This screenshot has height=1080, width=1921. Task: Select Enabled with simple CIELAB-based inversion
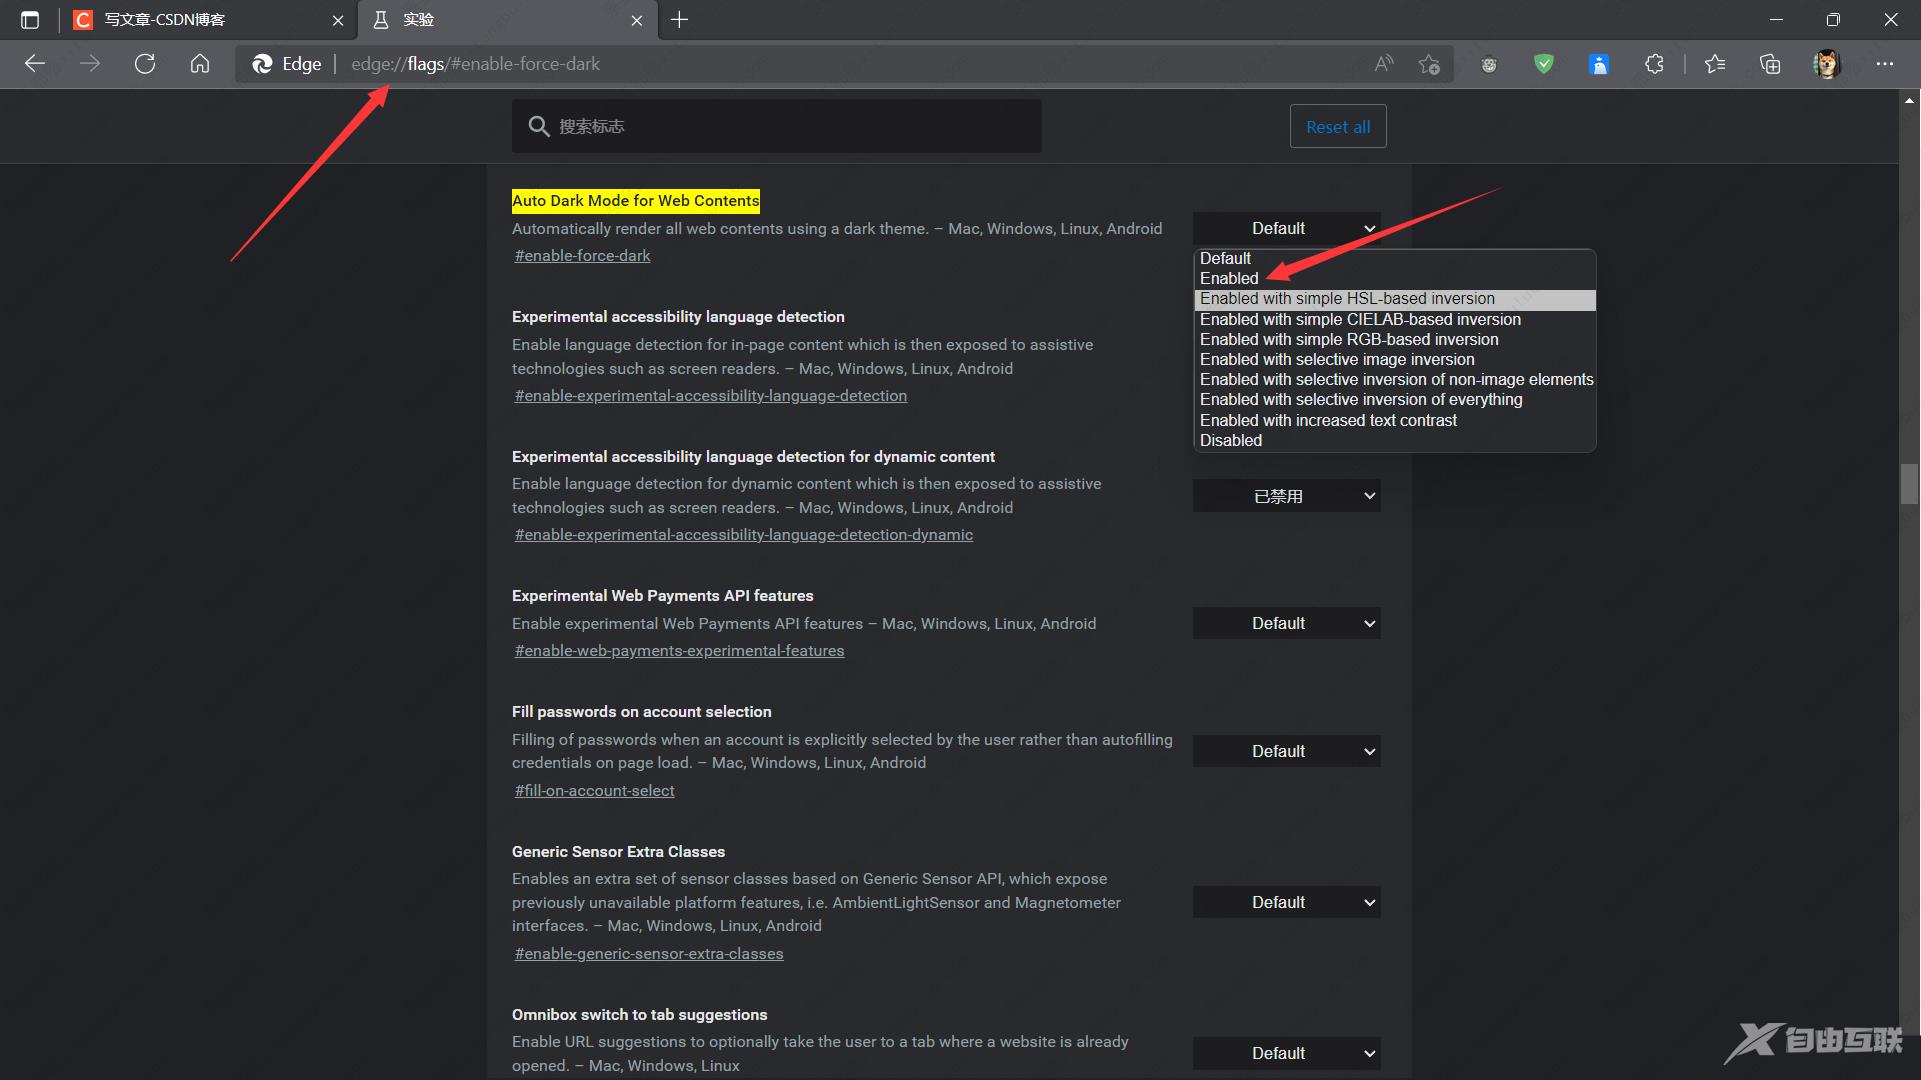(1395, 319)
